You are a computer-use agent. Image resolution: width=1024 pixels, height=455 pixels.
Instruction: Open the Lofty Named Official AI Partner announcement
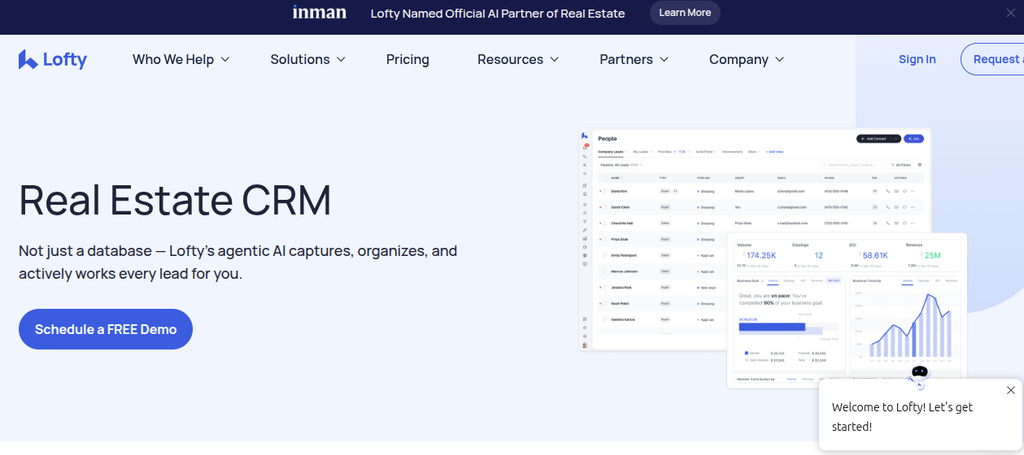coord(498,14)
